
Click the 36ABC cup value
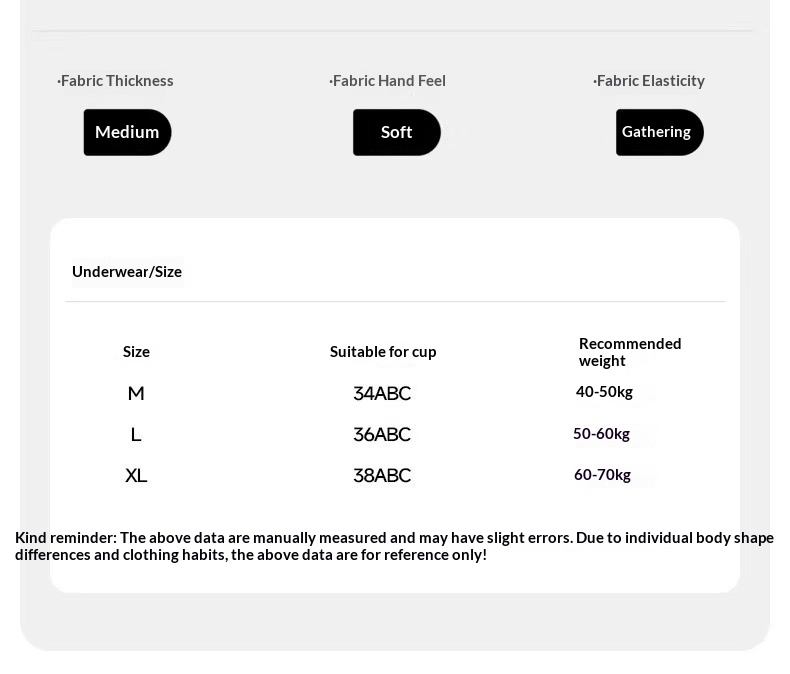382,434
